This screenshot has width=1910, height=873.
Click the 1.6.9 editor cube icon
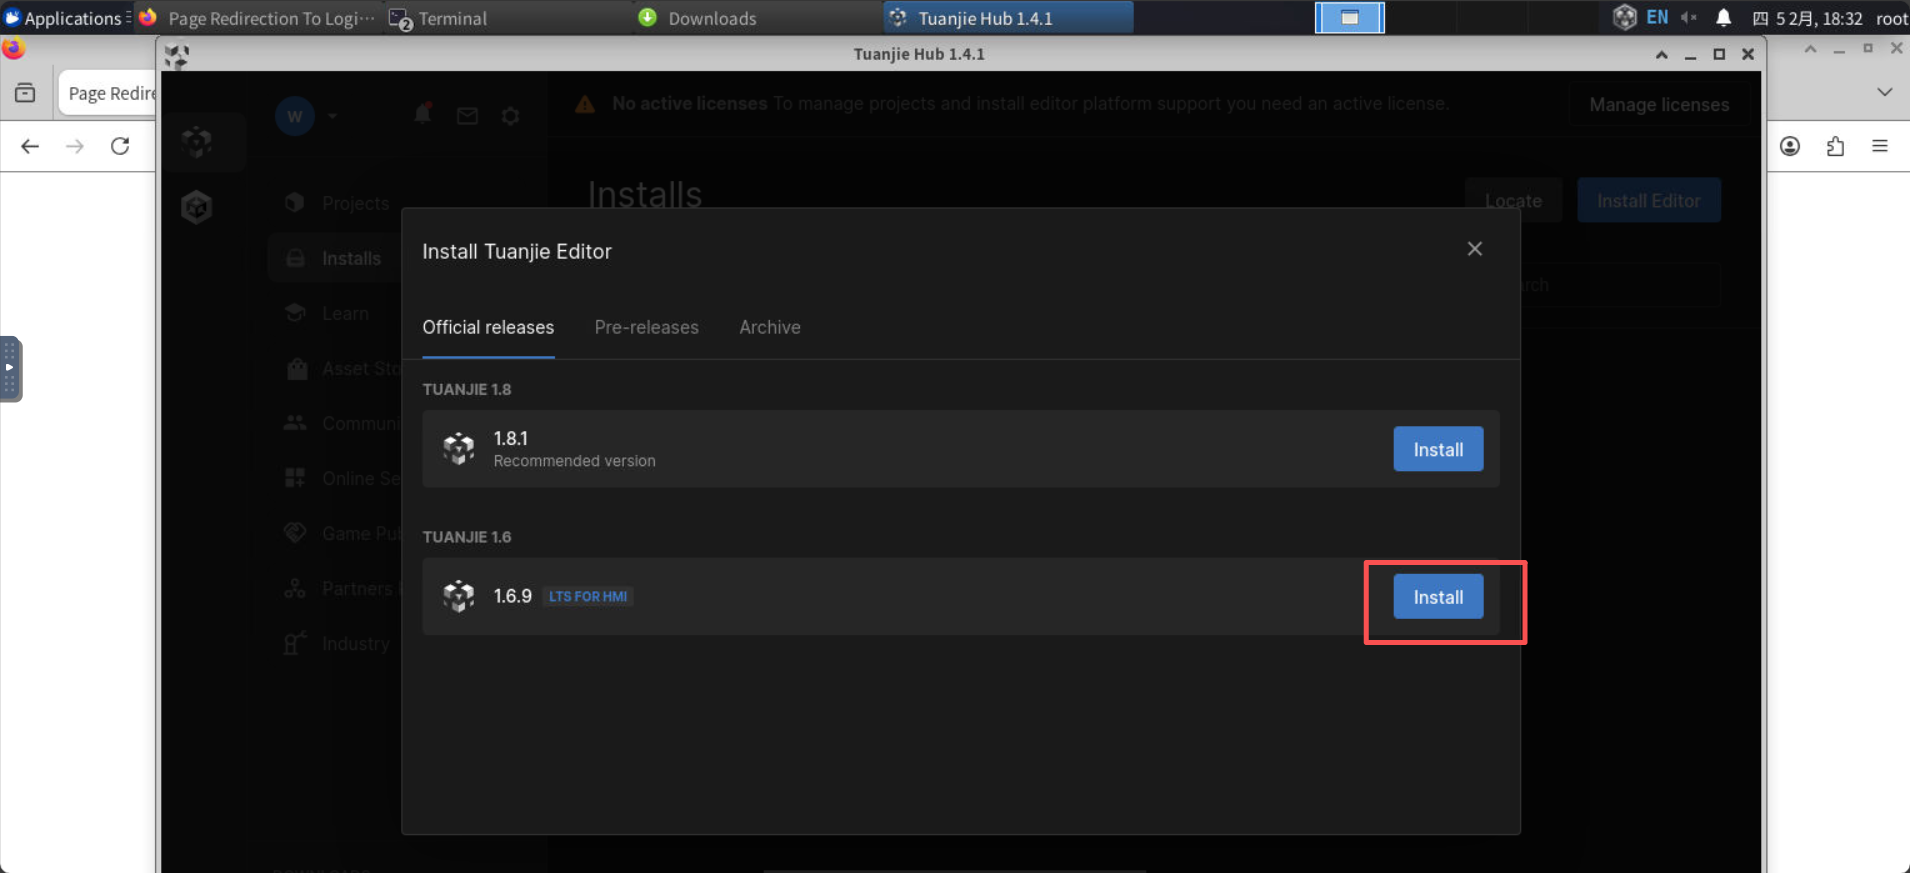click(459, 596)
